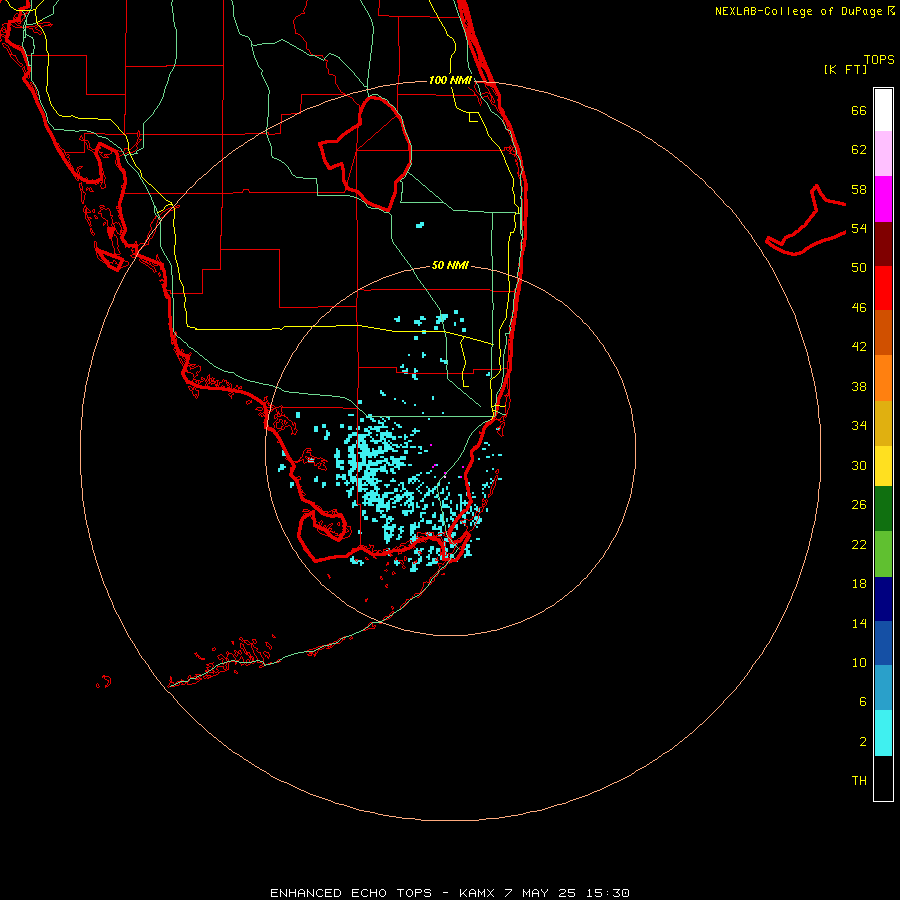Click the light orange legend swatch

click(x=883, y=378)
